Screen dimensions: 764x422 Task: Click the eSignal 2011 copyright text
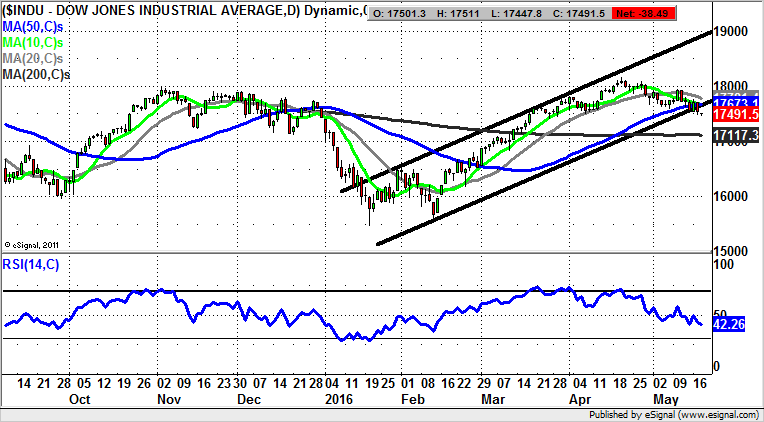coord(30,243)
